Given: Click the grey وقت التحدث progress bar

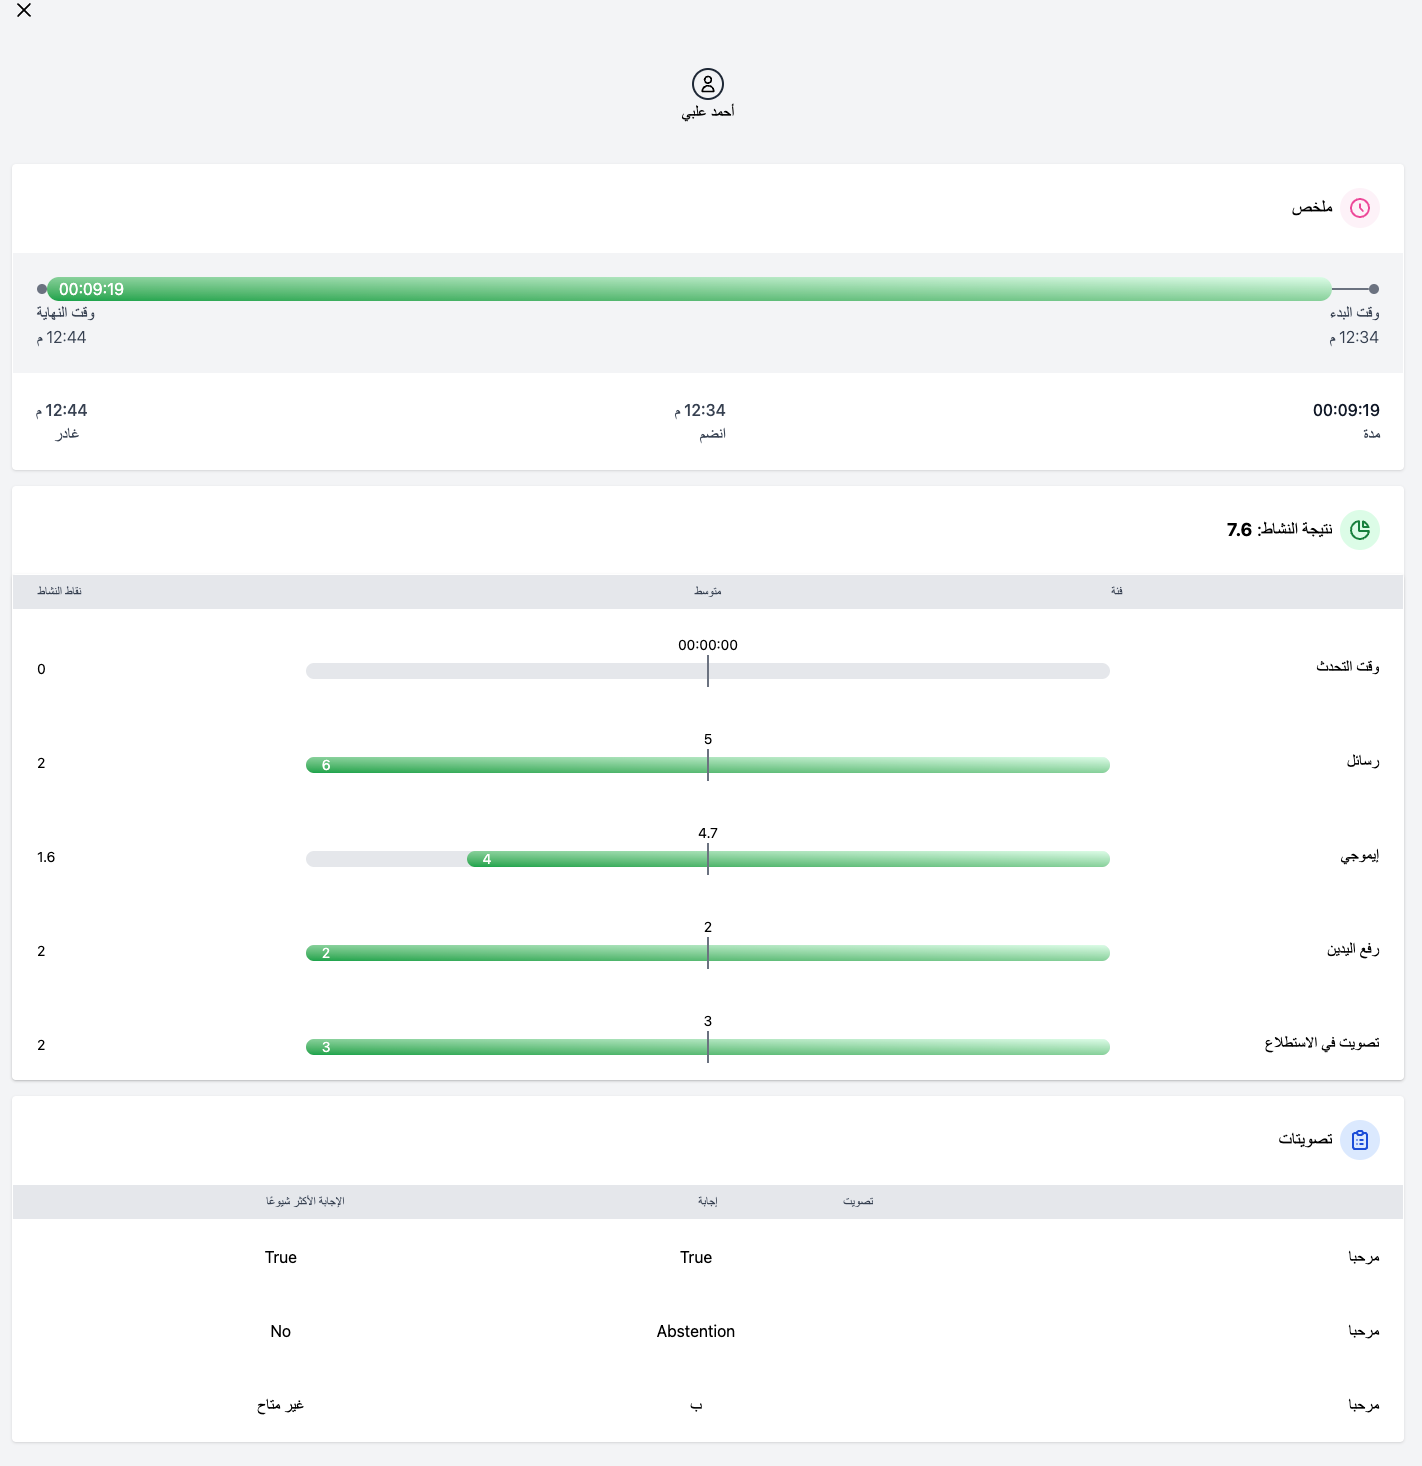Looking at the screenshot, I should coord(708,671).
